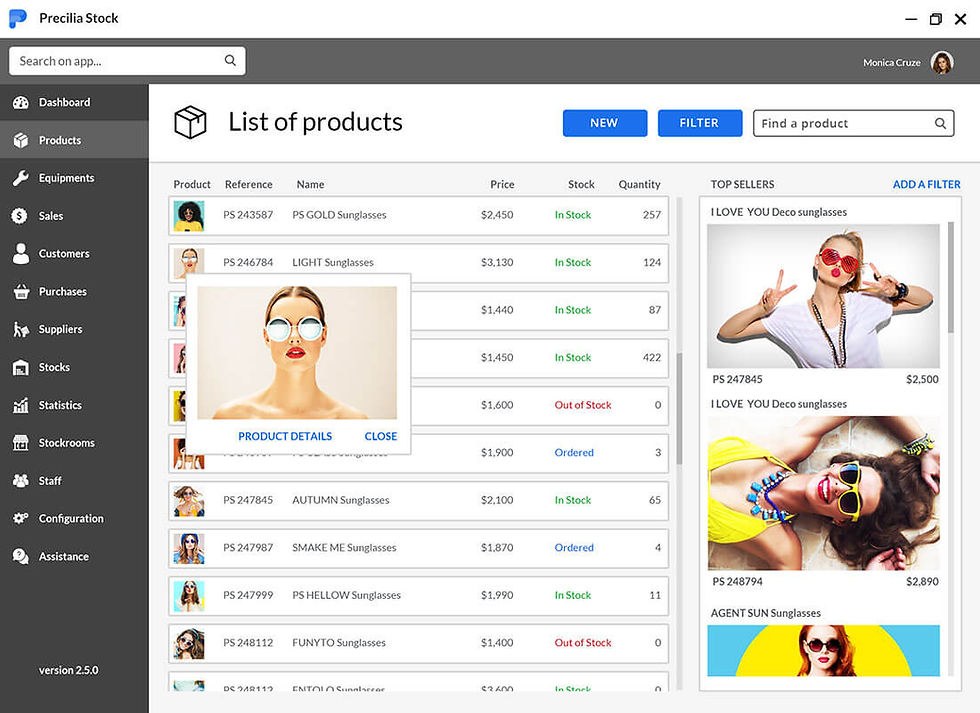The image size is (980, 713).
Task: Click reference PS 243587
Action: [x=248, y=215]
